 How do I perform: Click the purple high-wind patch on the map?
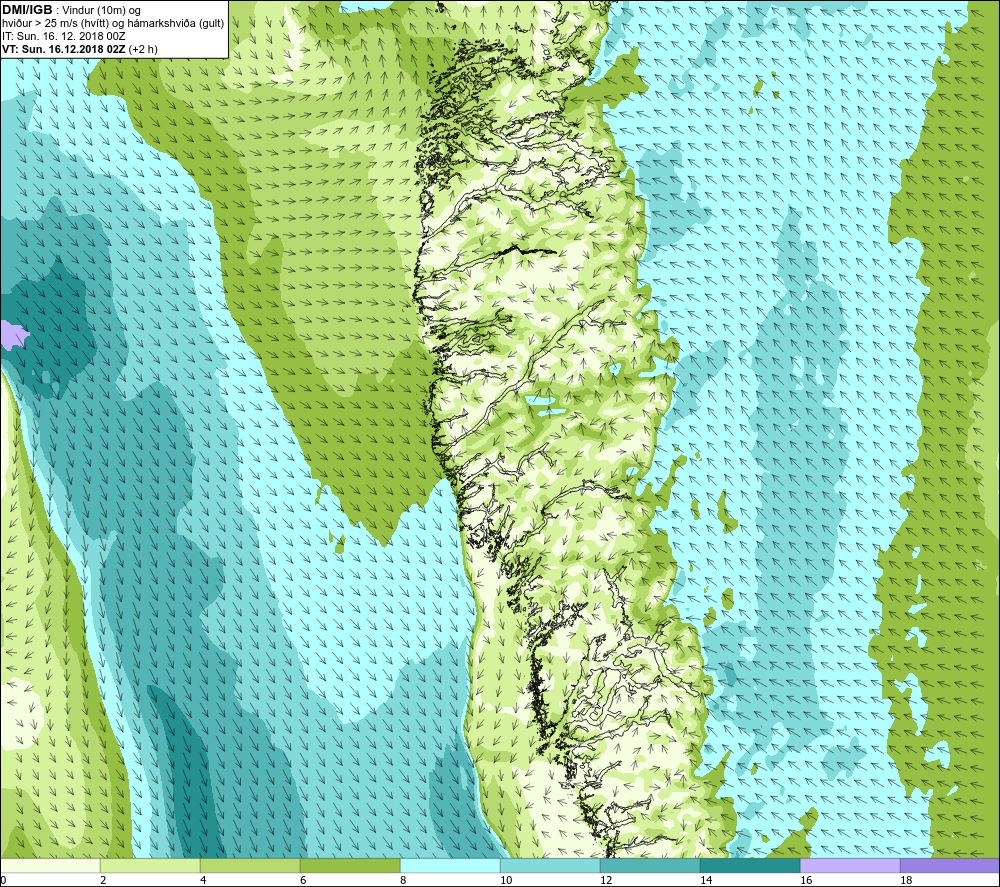(13, 335)
